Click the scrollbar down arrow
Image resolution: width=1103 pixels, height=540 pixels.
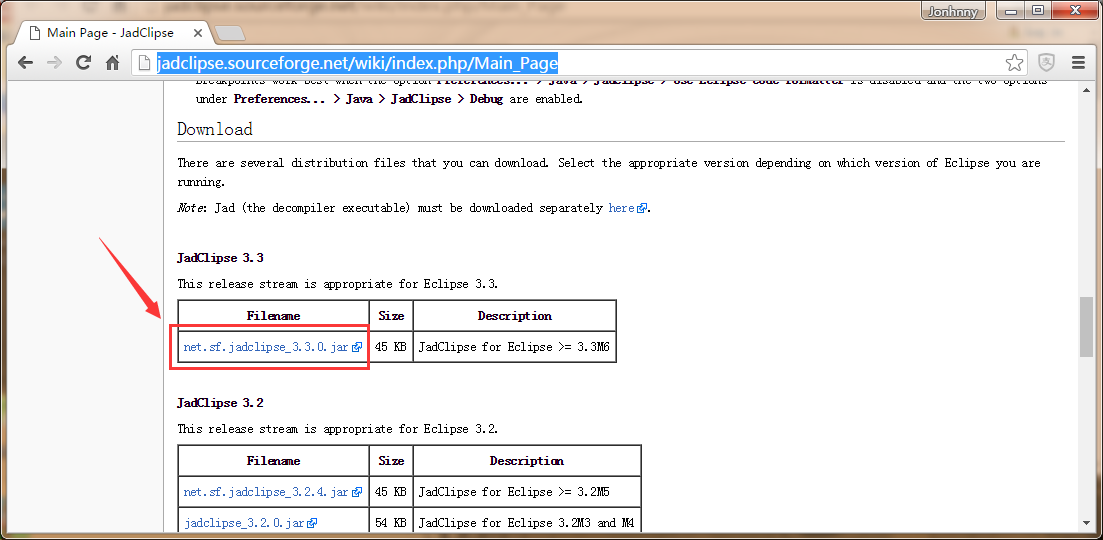(1087, 523)
